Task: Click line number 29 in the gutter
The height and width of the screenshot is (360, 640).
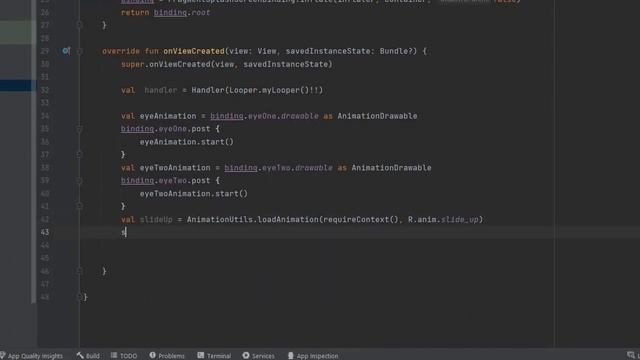Action: (x=45, y=51)
